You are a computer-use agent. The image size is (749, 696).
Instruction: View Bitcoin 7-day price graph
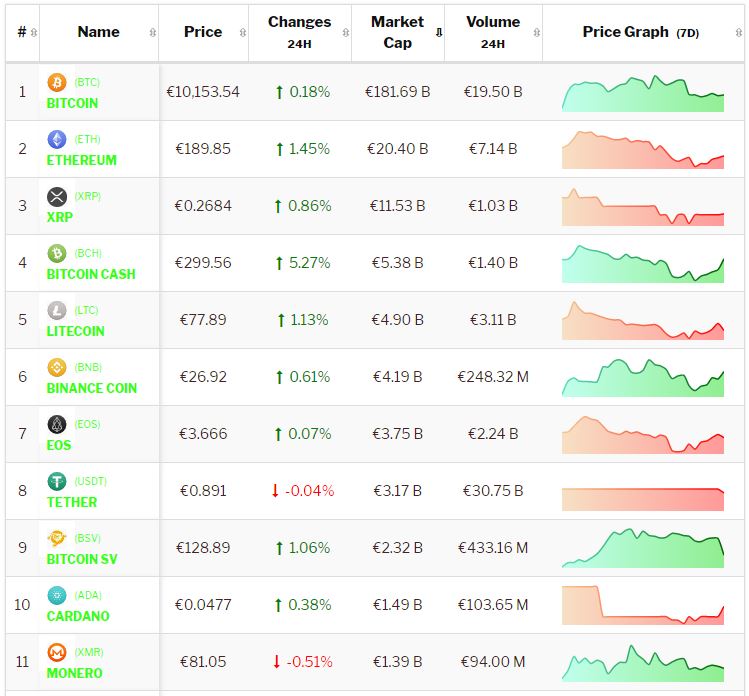click(x=642, y=92)
